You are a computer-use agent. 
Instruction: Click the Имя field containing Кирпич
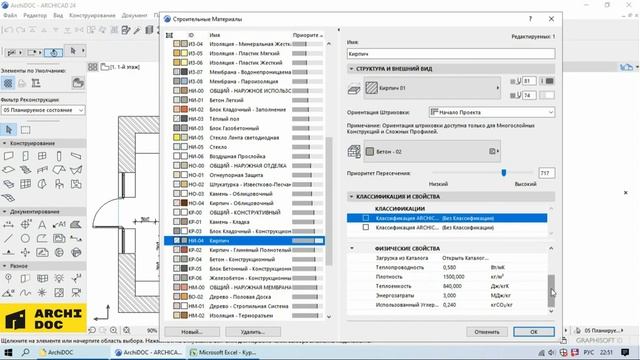click(451, 53)
